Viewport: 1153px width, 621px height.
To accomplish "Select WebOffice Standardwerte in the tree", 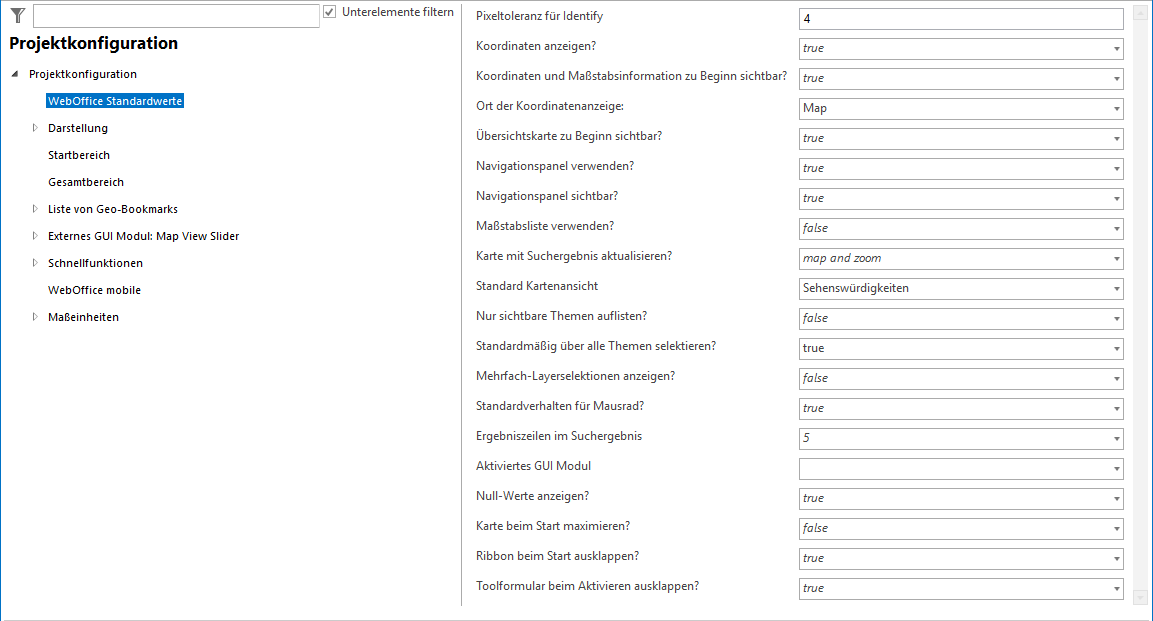I will coord(115,101).
